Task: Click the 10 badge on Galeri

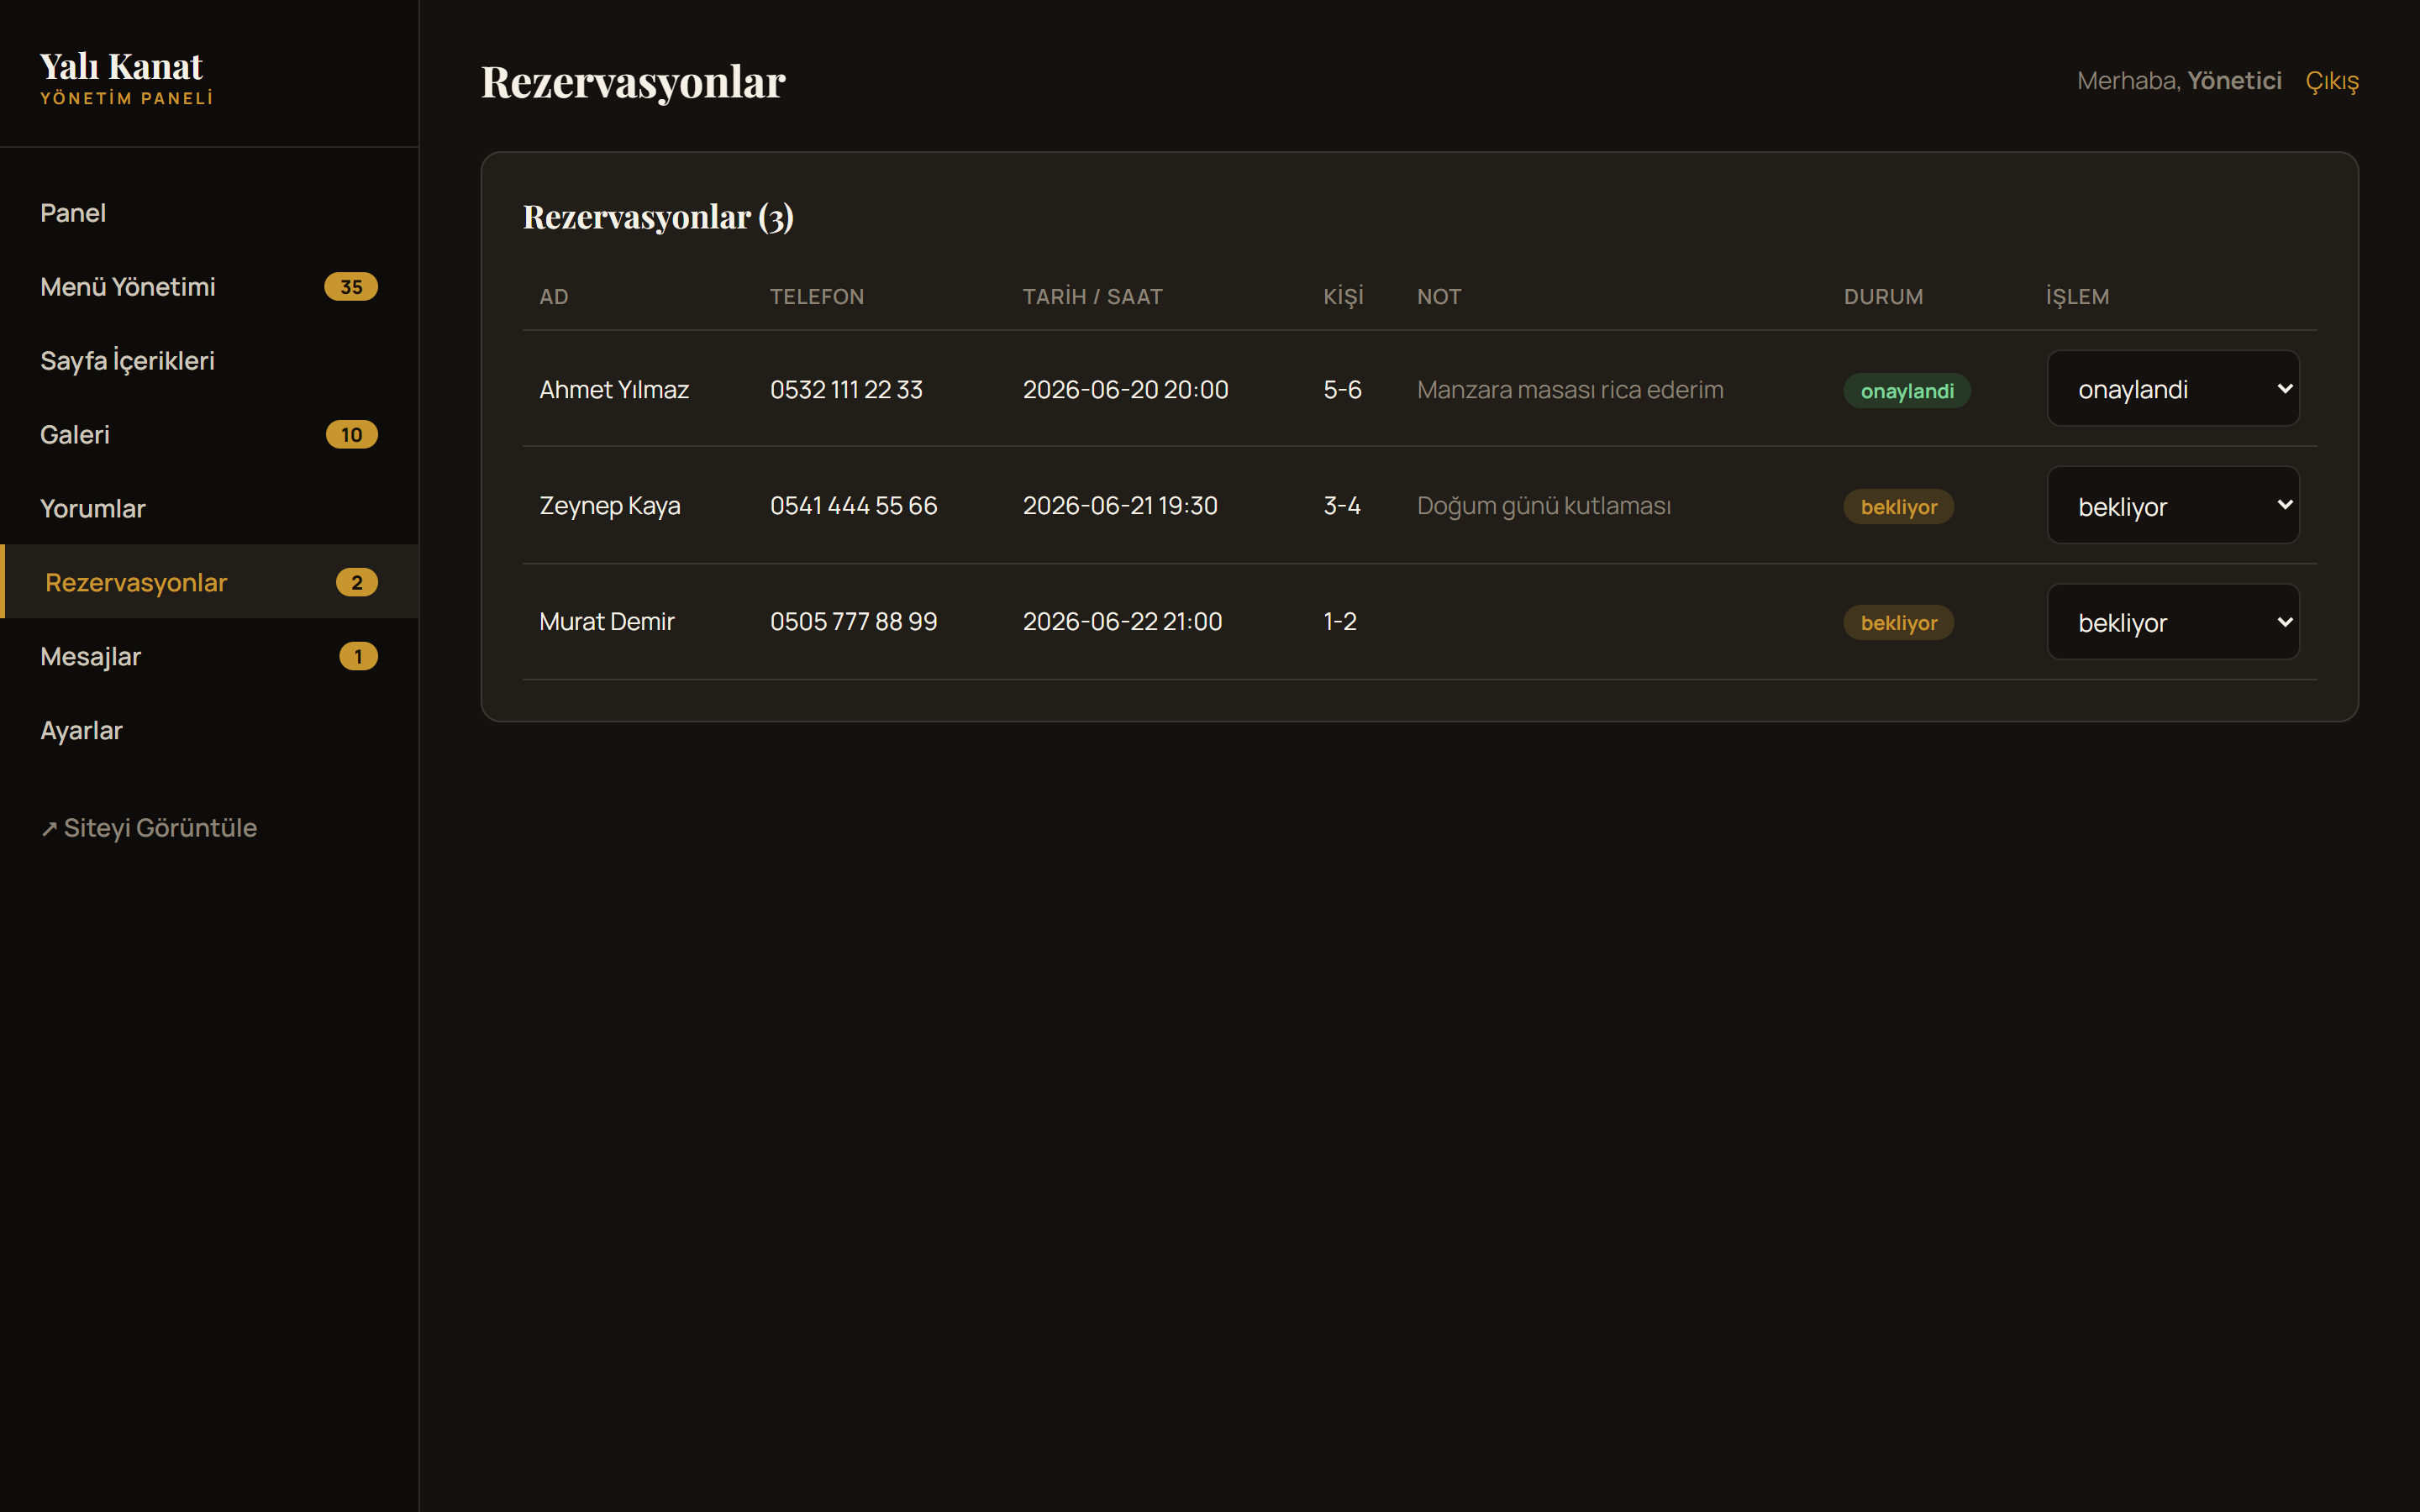Action: coord(352,435)
